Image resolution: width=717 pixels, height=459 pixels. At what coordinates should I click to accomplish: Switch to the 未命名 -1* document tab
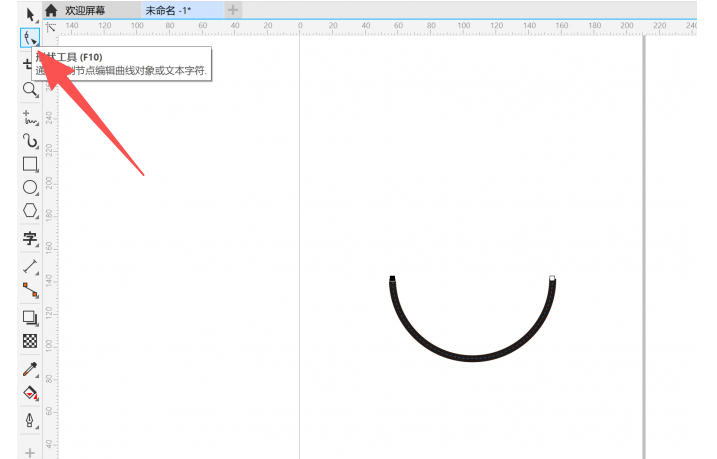click(168, 10)
